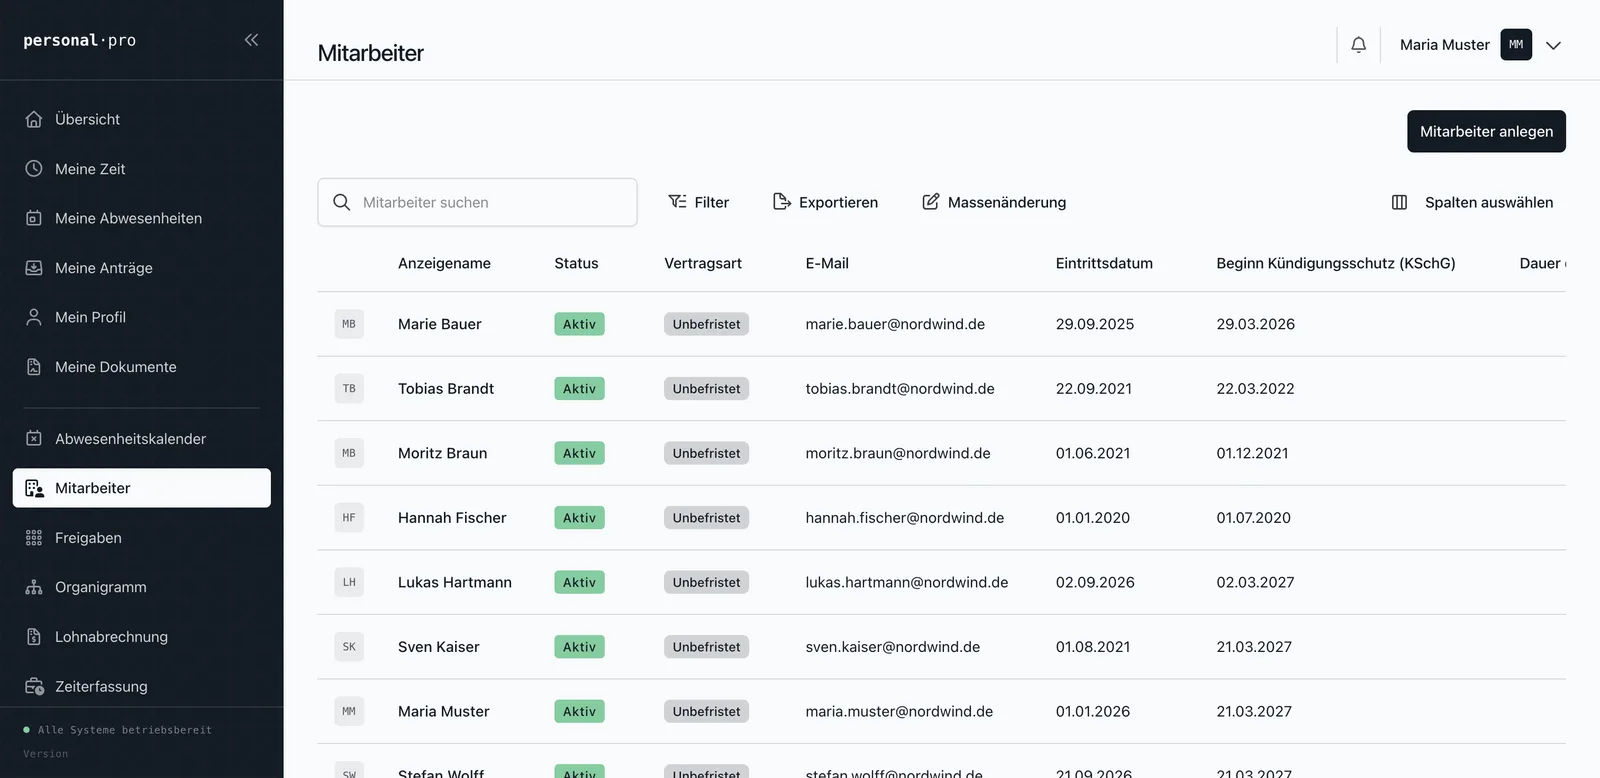The width and height of the screenshot is (1600, 778).
Task: Click the Spalten auswählen columns icon
Action: [1399, 202]
